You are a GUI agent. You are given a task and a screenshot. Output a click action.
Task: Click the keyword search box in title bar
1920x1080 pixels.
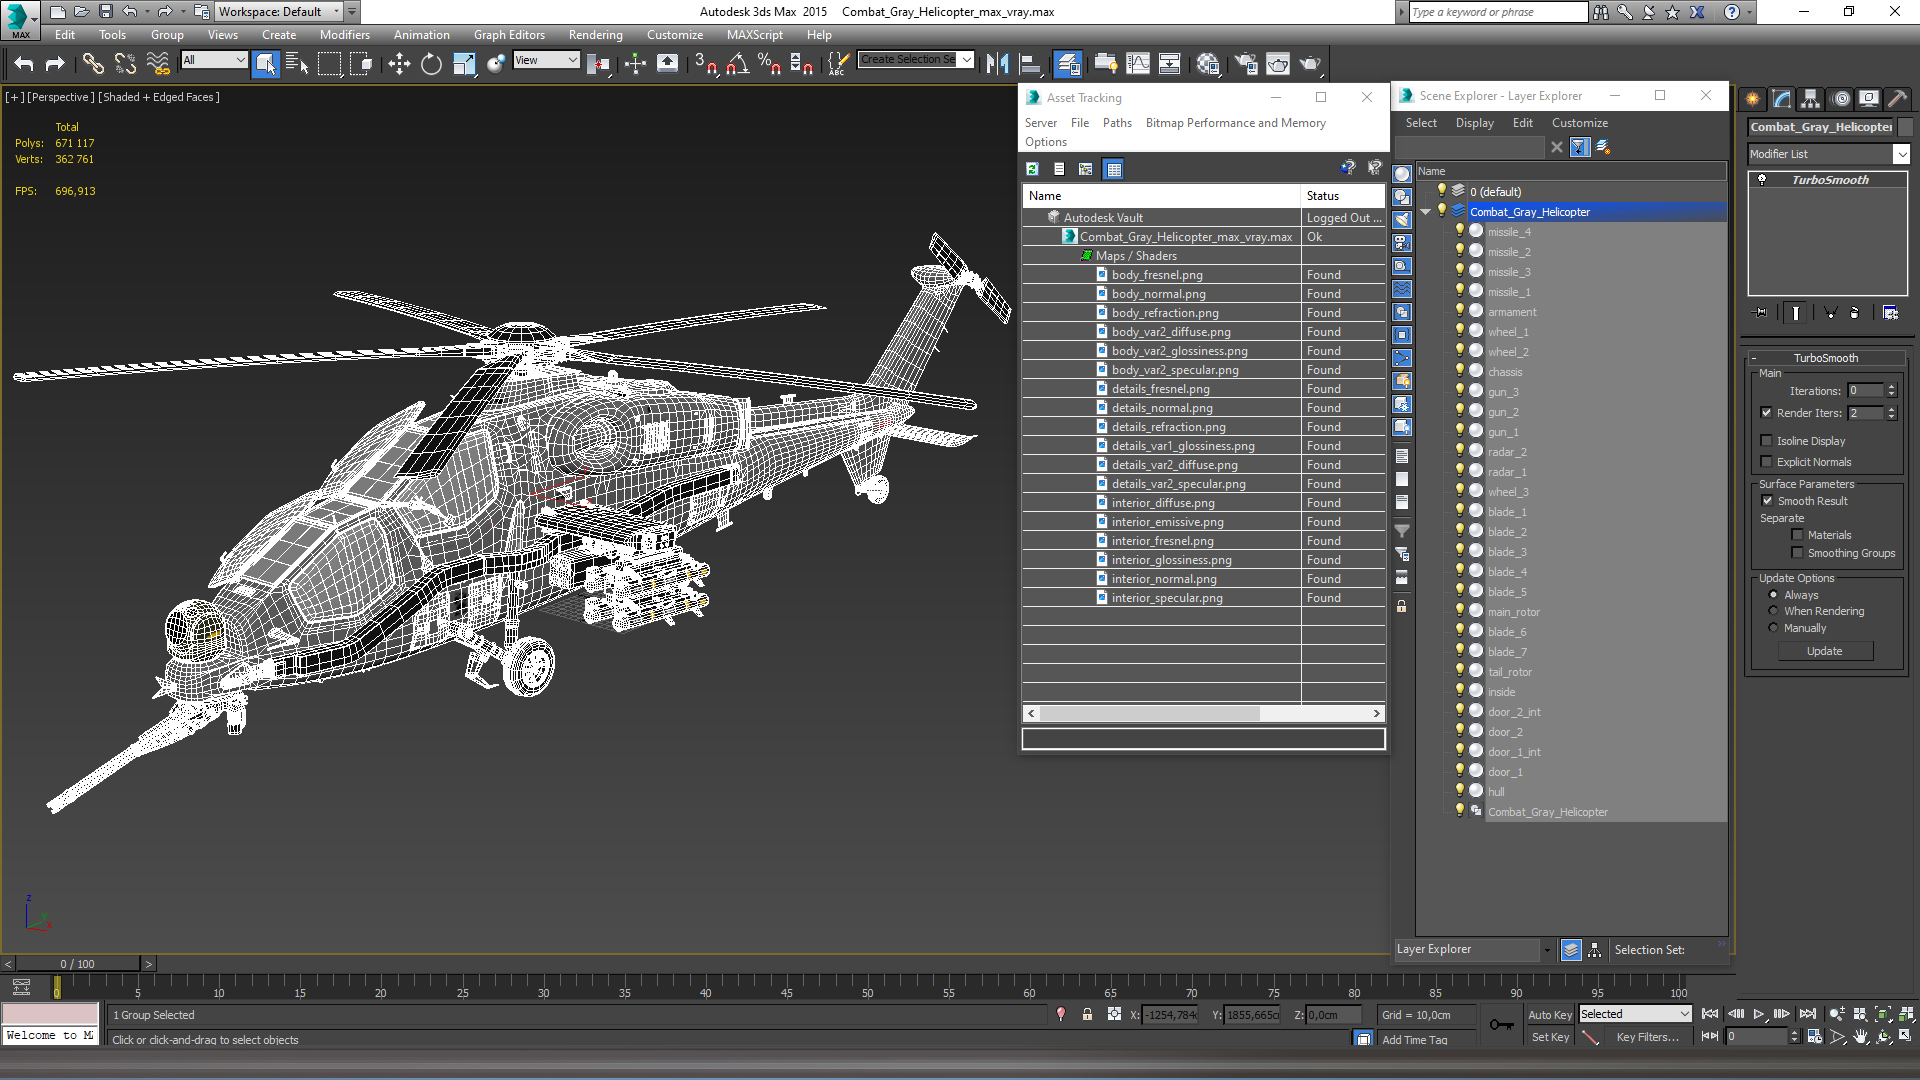tap(1497, 12)
